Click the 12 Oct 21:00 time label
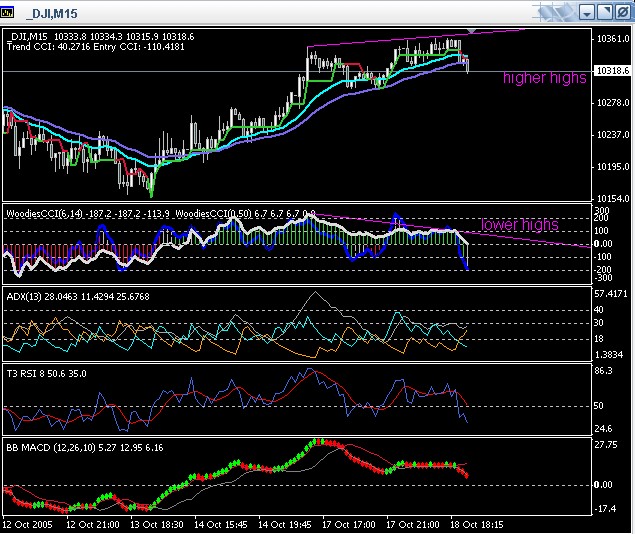The height and width of the screenshot is (534, 635). click(93, 525)
